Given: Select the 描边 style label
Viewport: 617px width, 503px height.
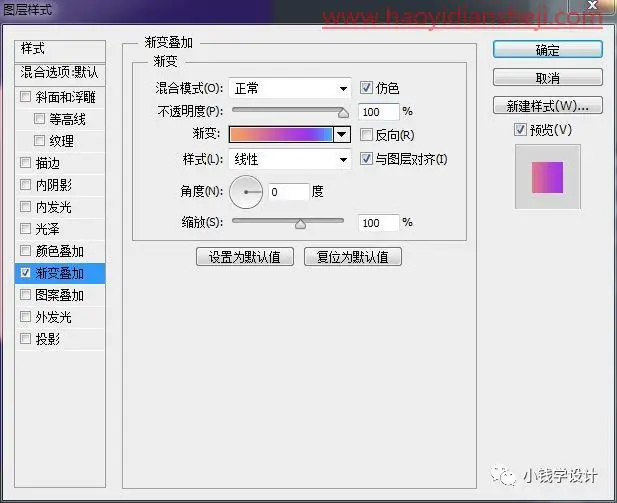Looking at the screenshot, I should pyautogui.click(x=48, y=163).
